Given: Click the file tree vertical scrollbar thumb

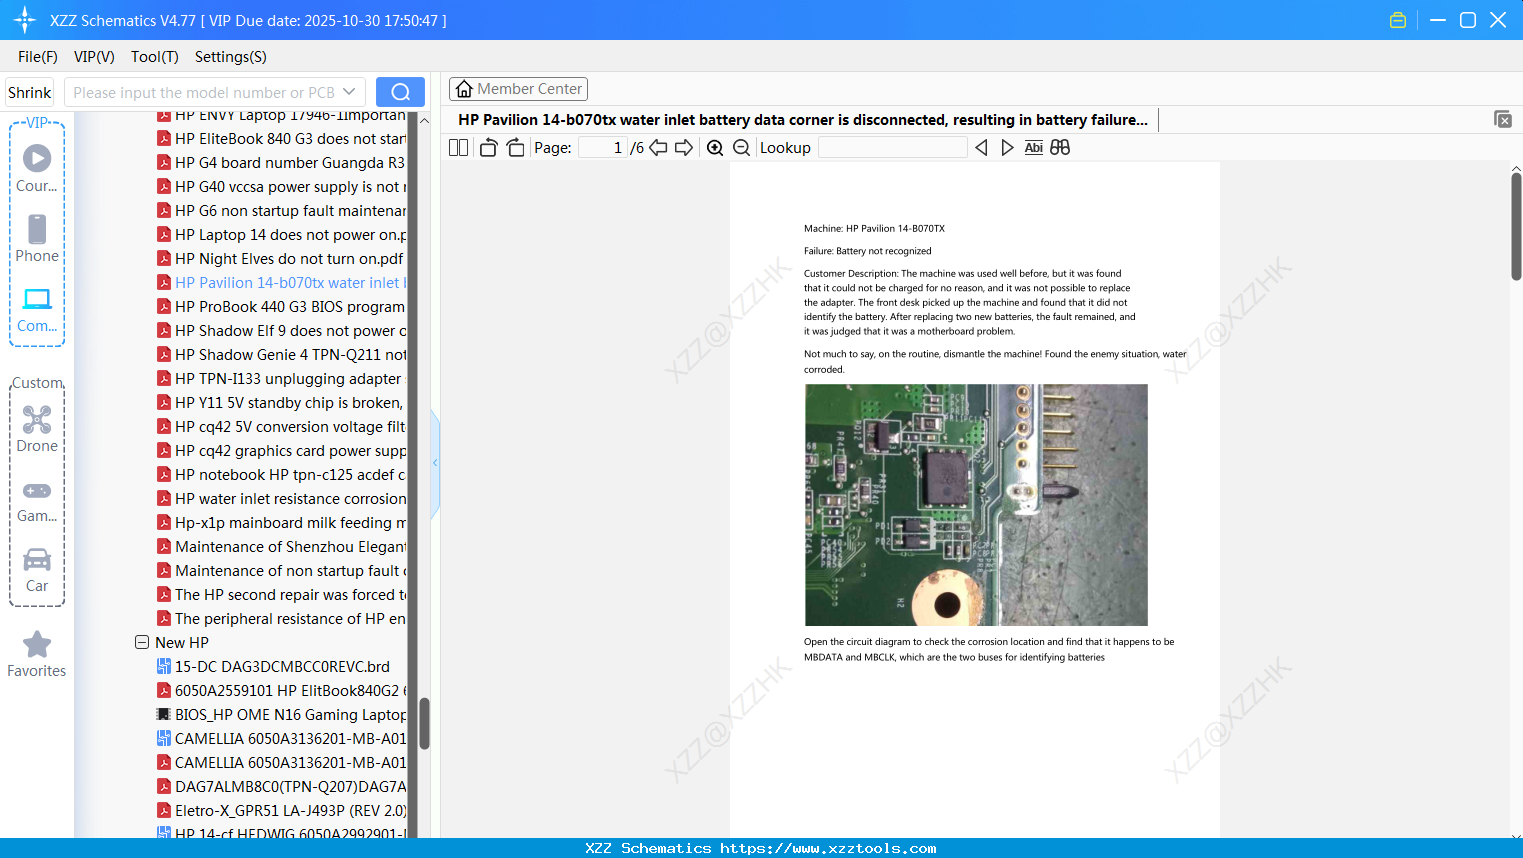Looking at the screenshot, I should click(x=424, y=723).
